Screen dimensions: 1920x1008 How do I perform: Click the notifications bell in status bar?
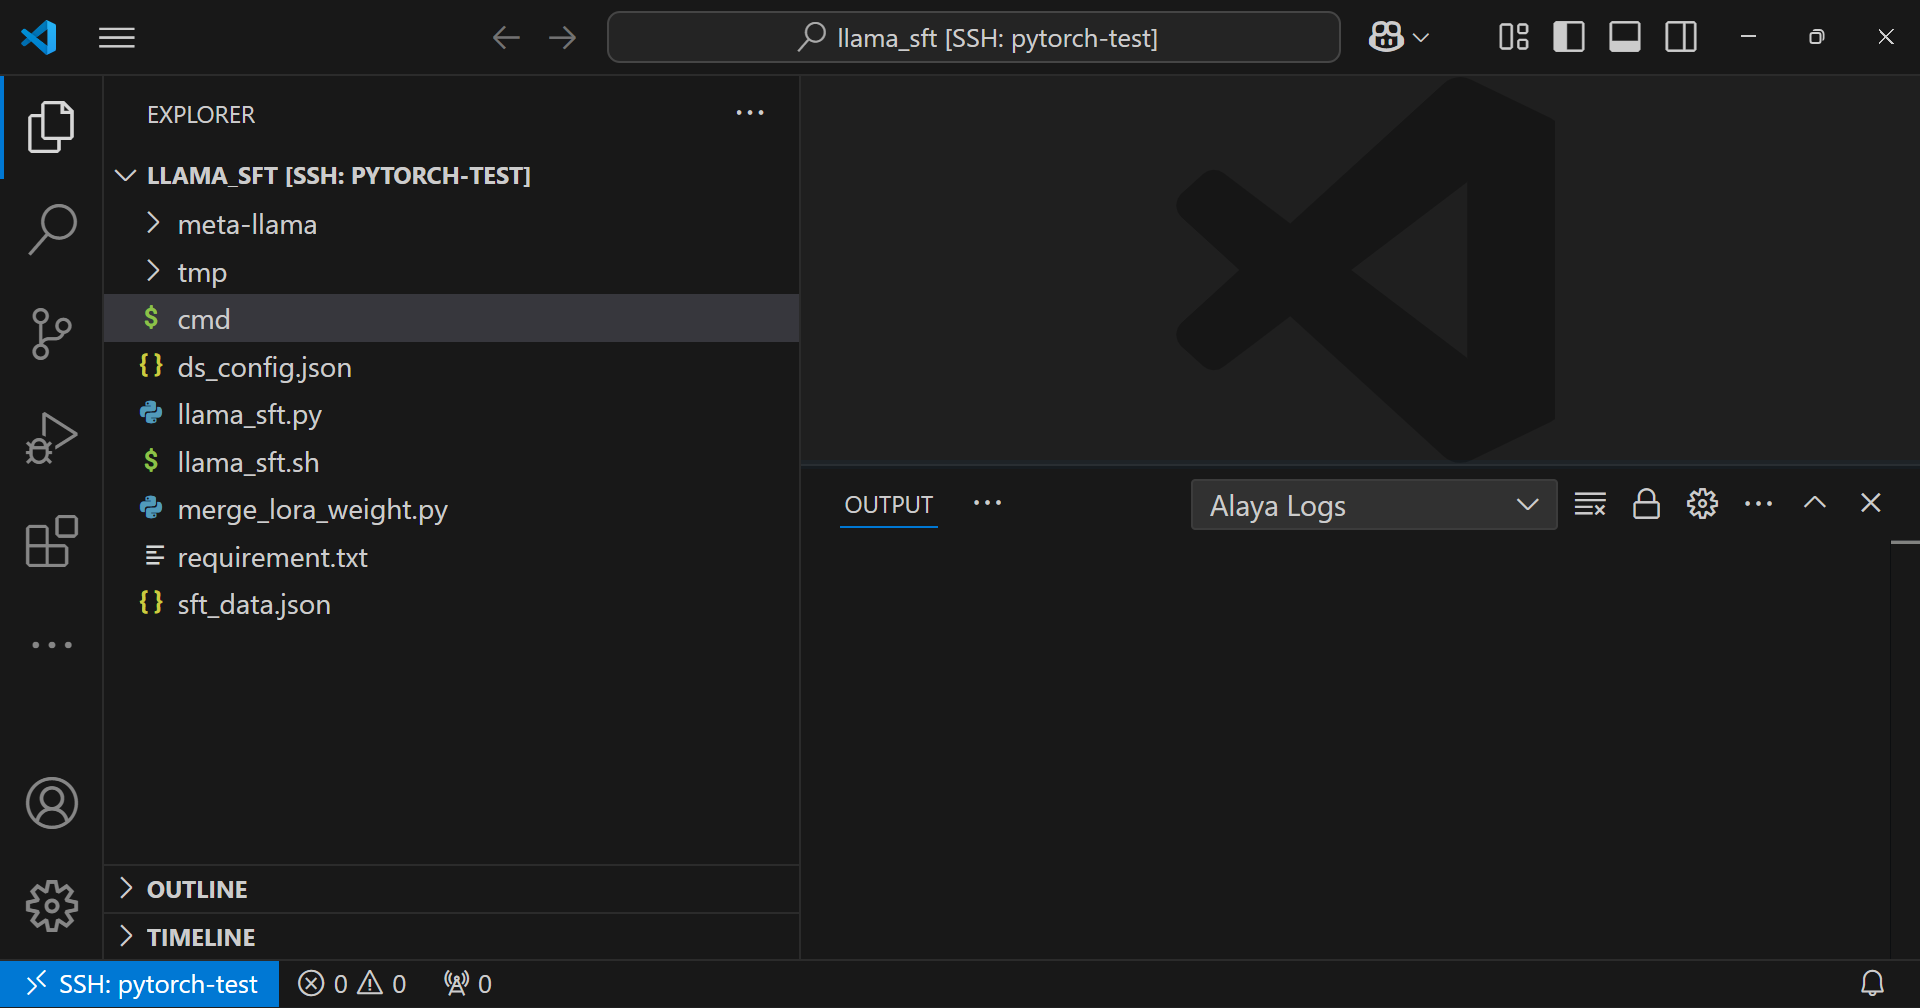pos(1872,984)
